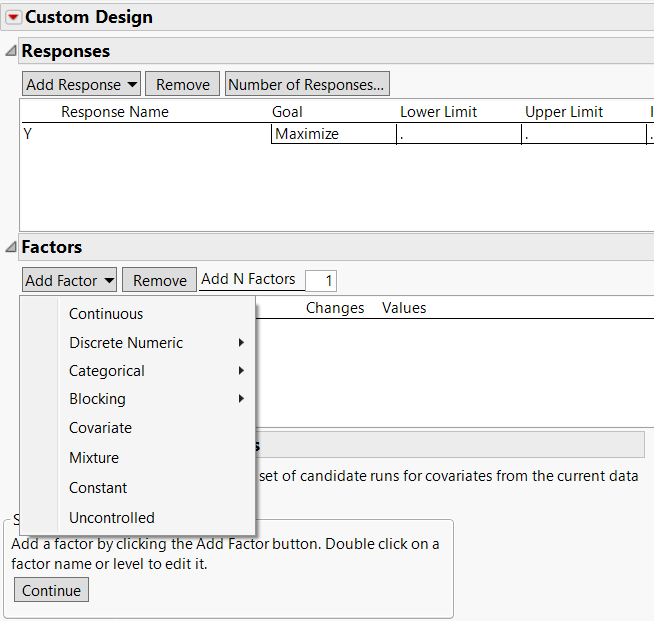The image size is (654, 621).
Task: Click the red triangle Custom Design menu icon
Action: pyautogui.click(x=13, y=17)
